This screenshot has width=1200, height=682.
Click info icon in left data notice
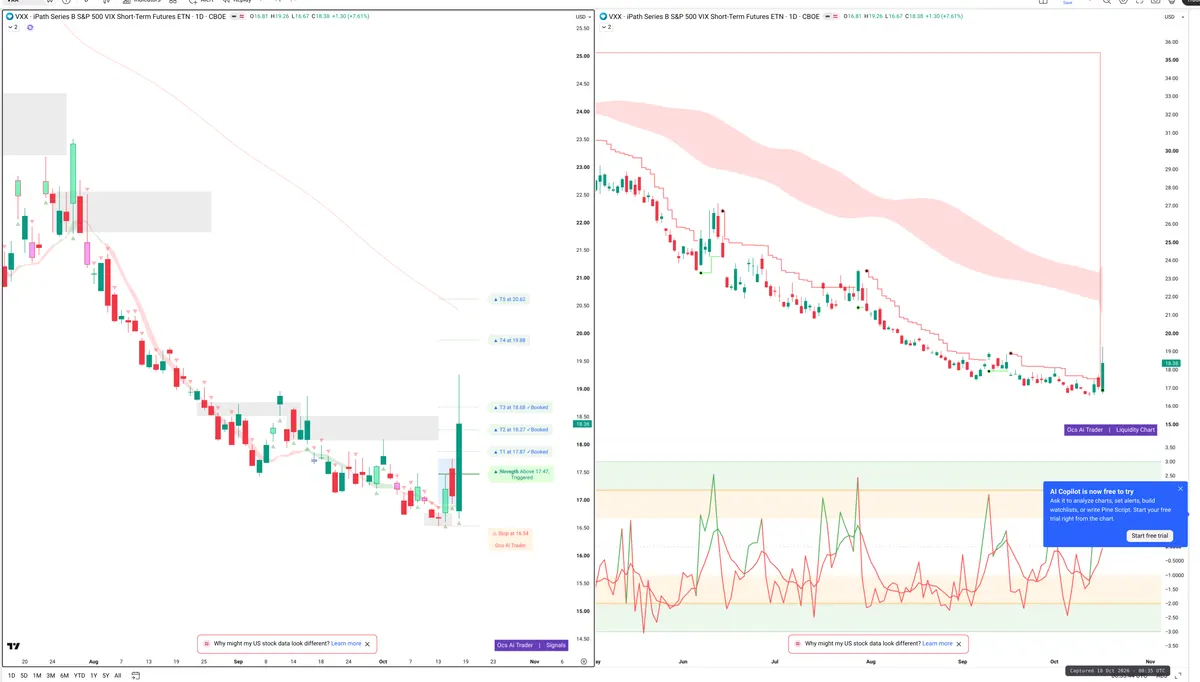(x=207, y=644)
